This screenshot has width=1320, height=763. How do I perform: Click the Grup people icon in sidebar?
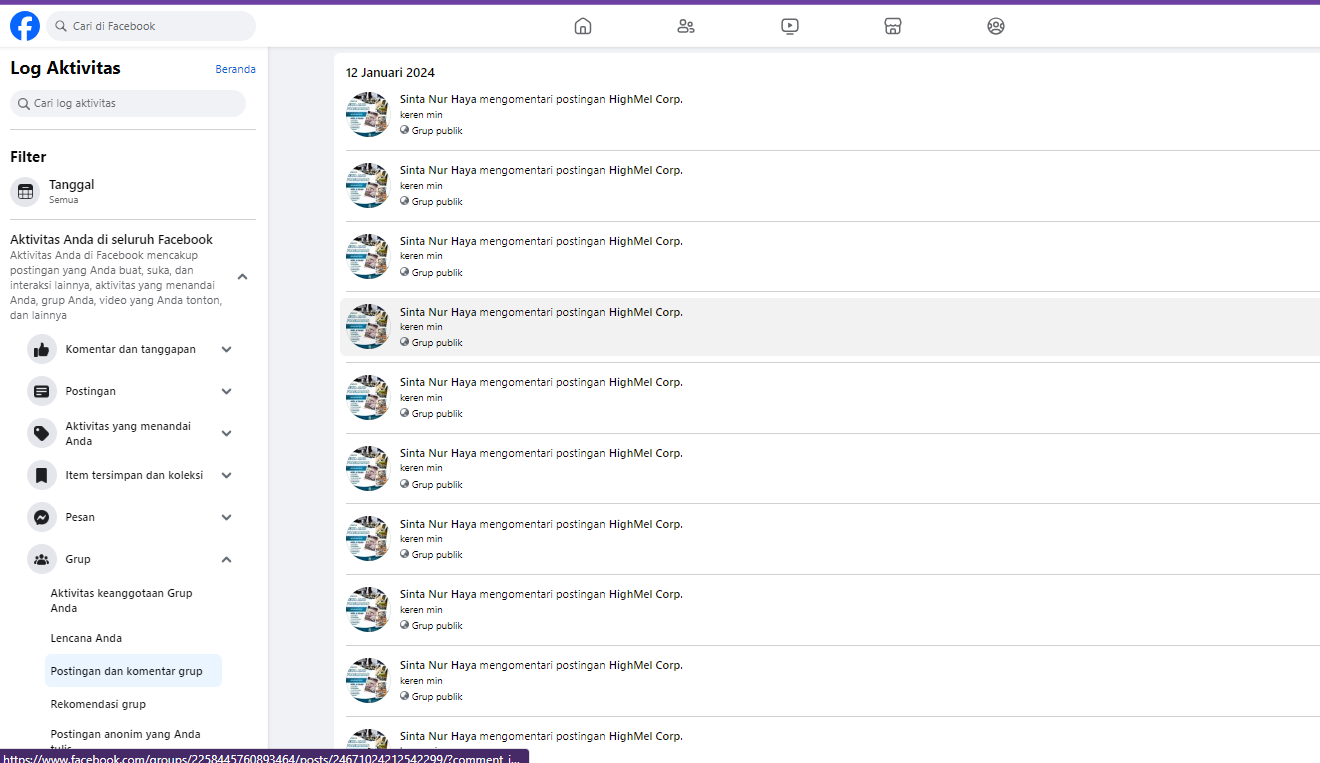(x=42, y=559)
